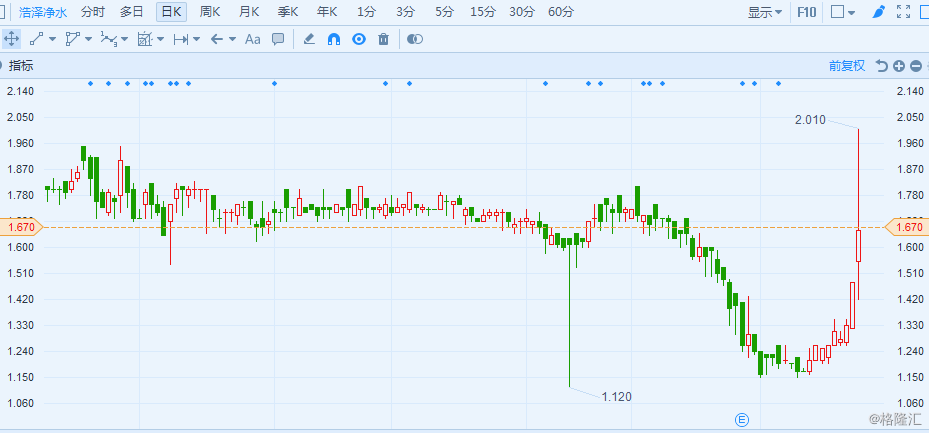Toggle drawings visibility with the eye icon
Viewport: 929px width, 433px height.
tap(358, 39)
